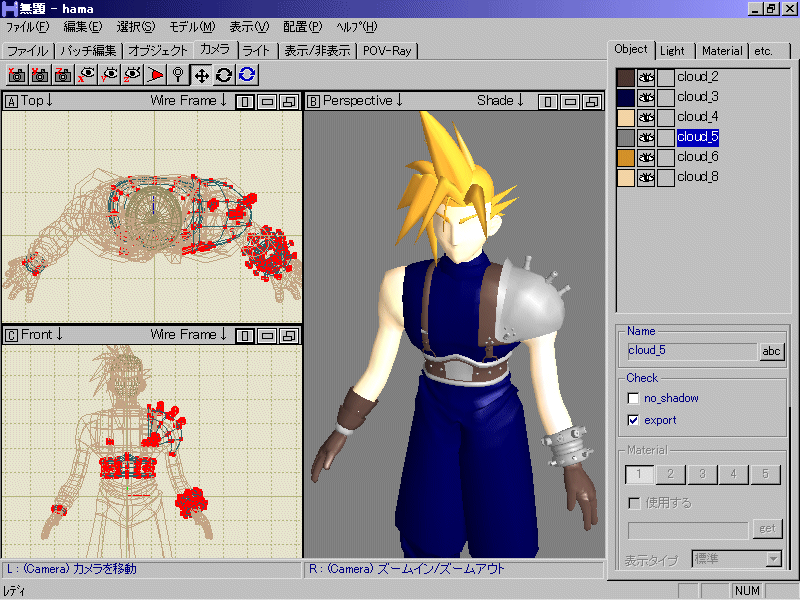Switch to the Light panel tab
Screen dimensions: 800x600
click(x=672, y=51)
